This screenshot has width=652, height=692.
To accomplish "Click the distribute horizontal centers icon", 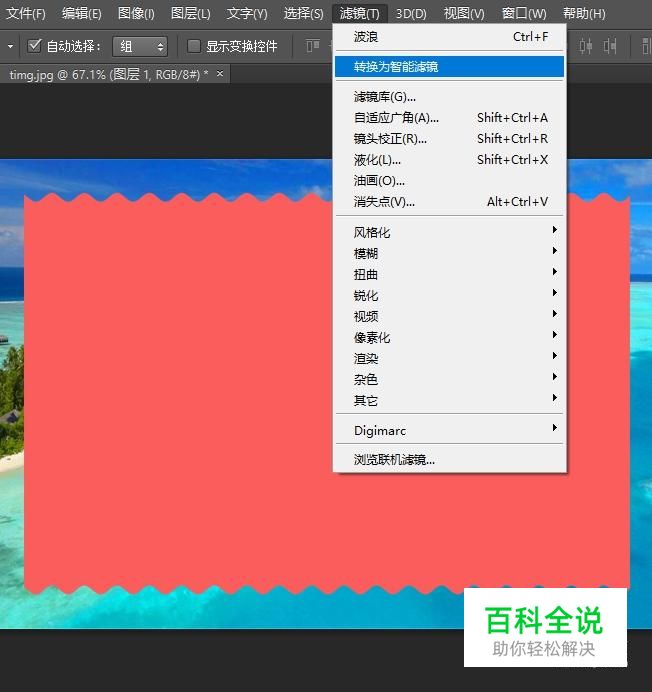I will [585, 46].
